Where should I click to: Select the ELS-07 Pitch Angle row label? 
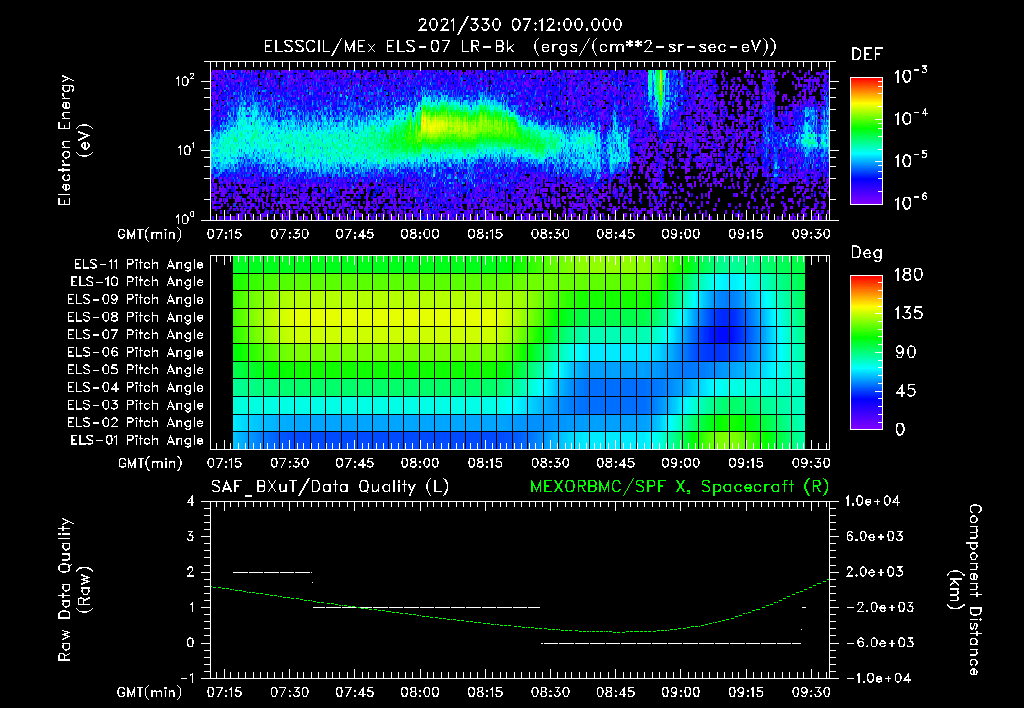tap(136, 334)
